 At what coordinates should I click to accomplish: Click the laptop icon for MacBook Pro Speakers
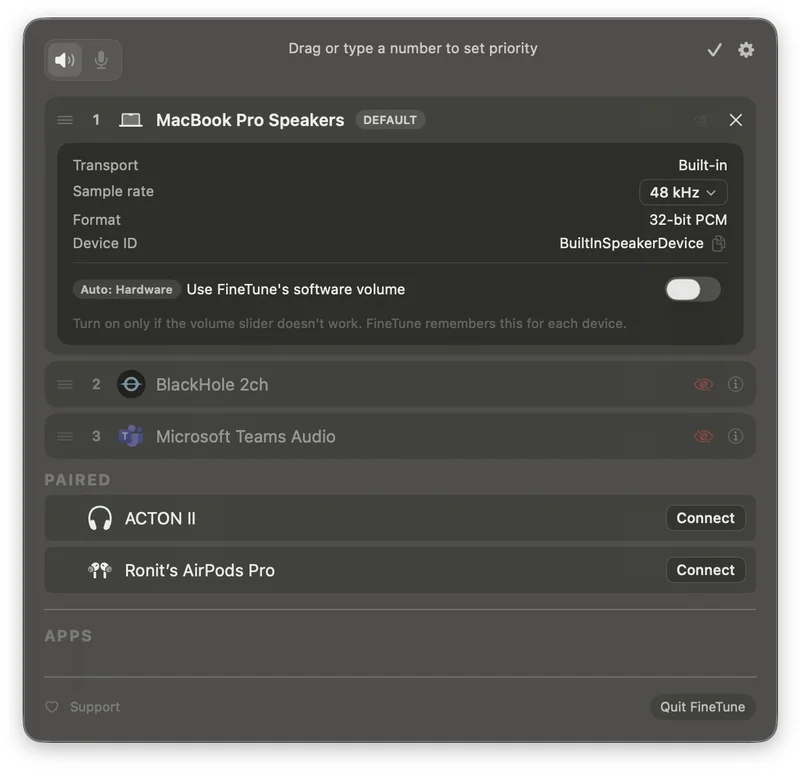(131, 120)
